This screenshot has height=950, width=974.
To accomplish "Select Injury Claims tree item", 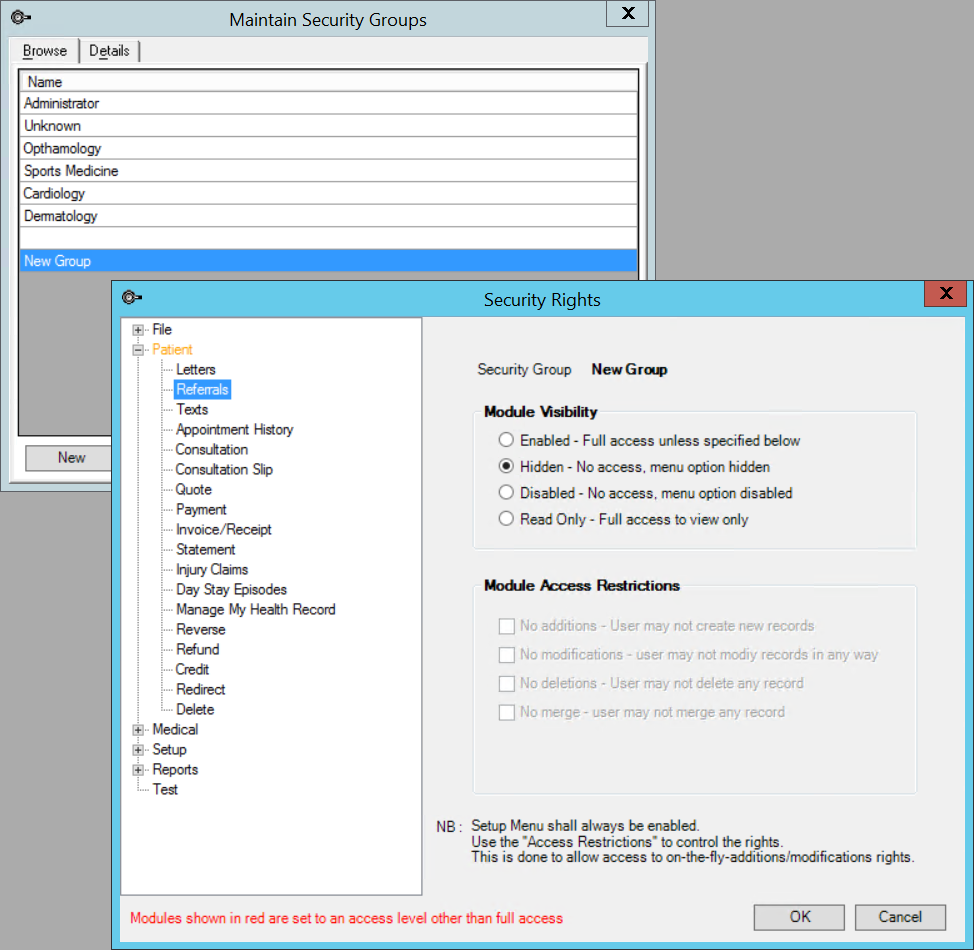I will (x=212, y=570).
